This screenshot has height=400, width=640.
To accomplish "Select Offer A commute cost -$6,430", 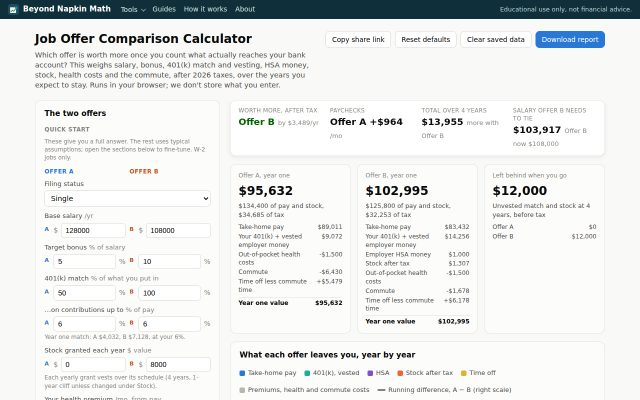I will point(331,272).
